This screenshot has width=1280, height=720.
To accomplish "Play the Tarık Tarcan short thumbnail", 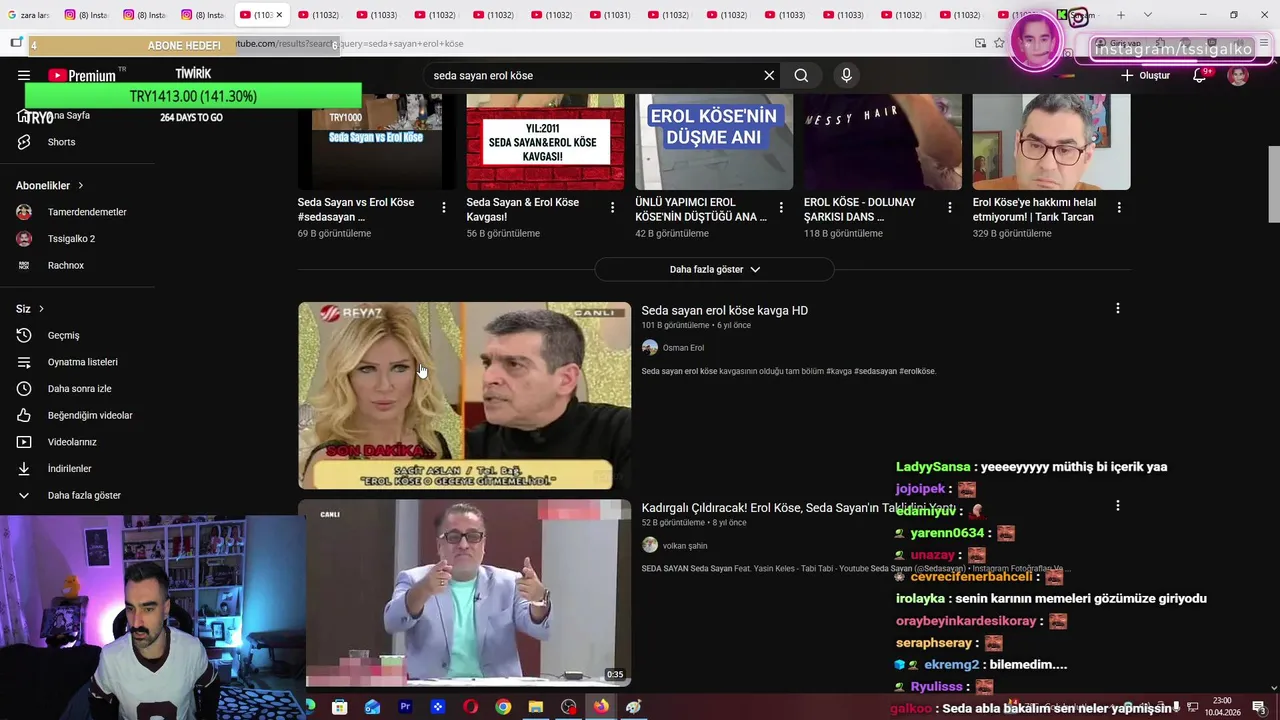I will [1052, 142].
